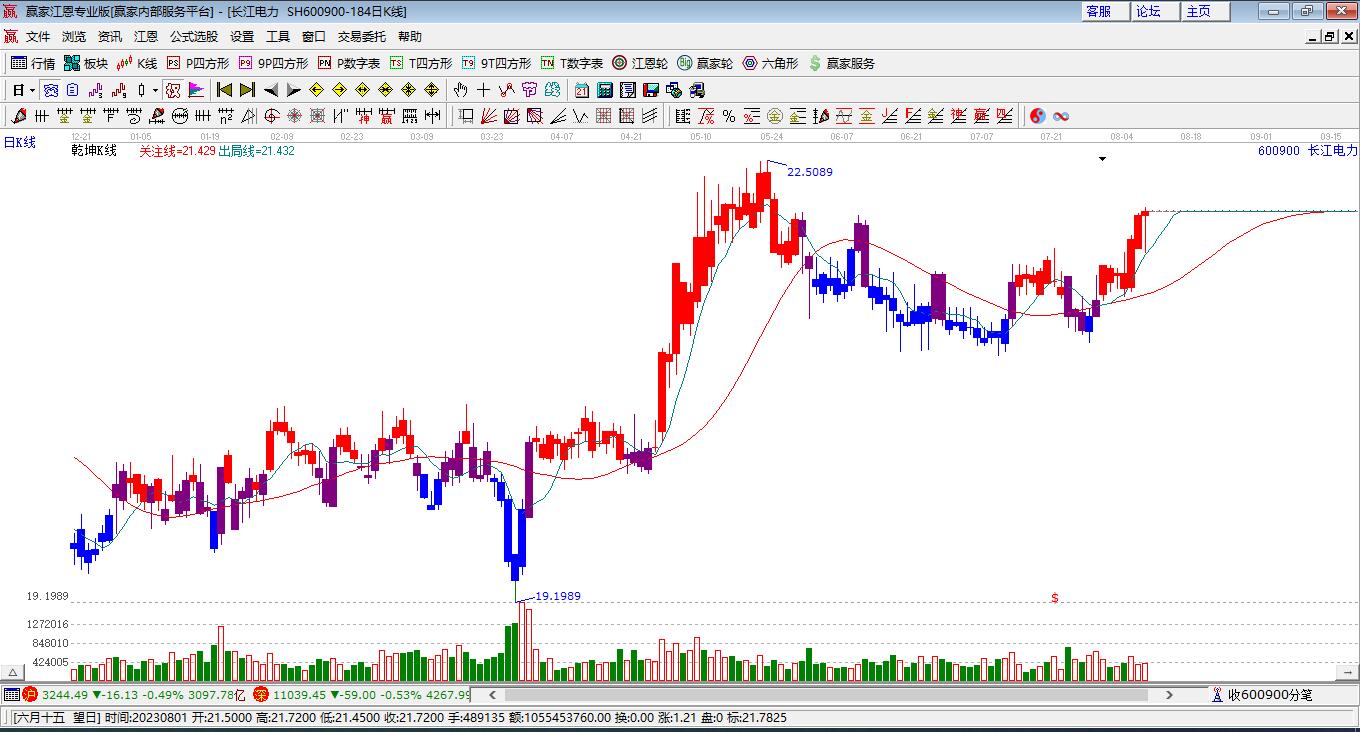Open the 板块 sector view

pyautogui.click(x=86, y=63)
